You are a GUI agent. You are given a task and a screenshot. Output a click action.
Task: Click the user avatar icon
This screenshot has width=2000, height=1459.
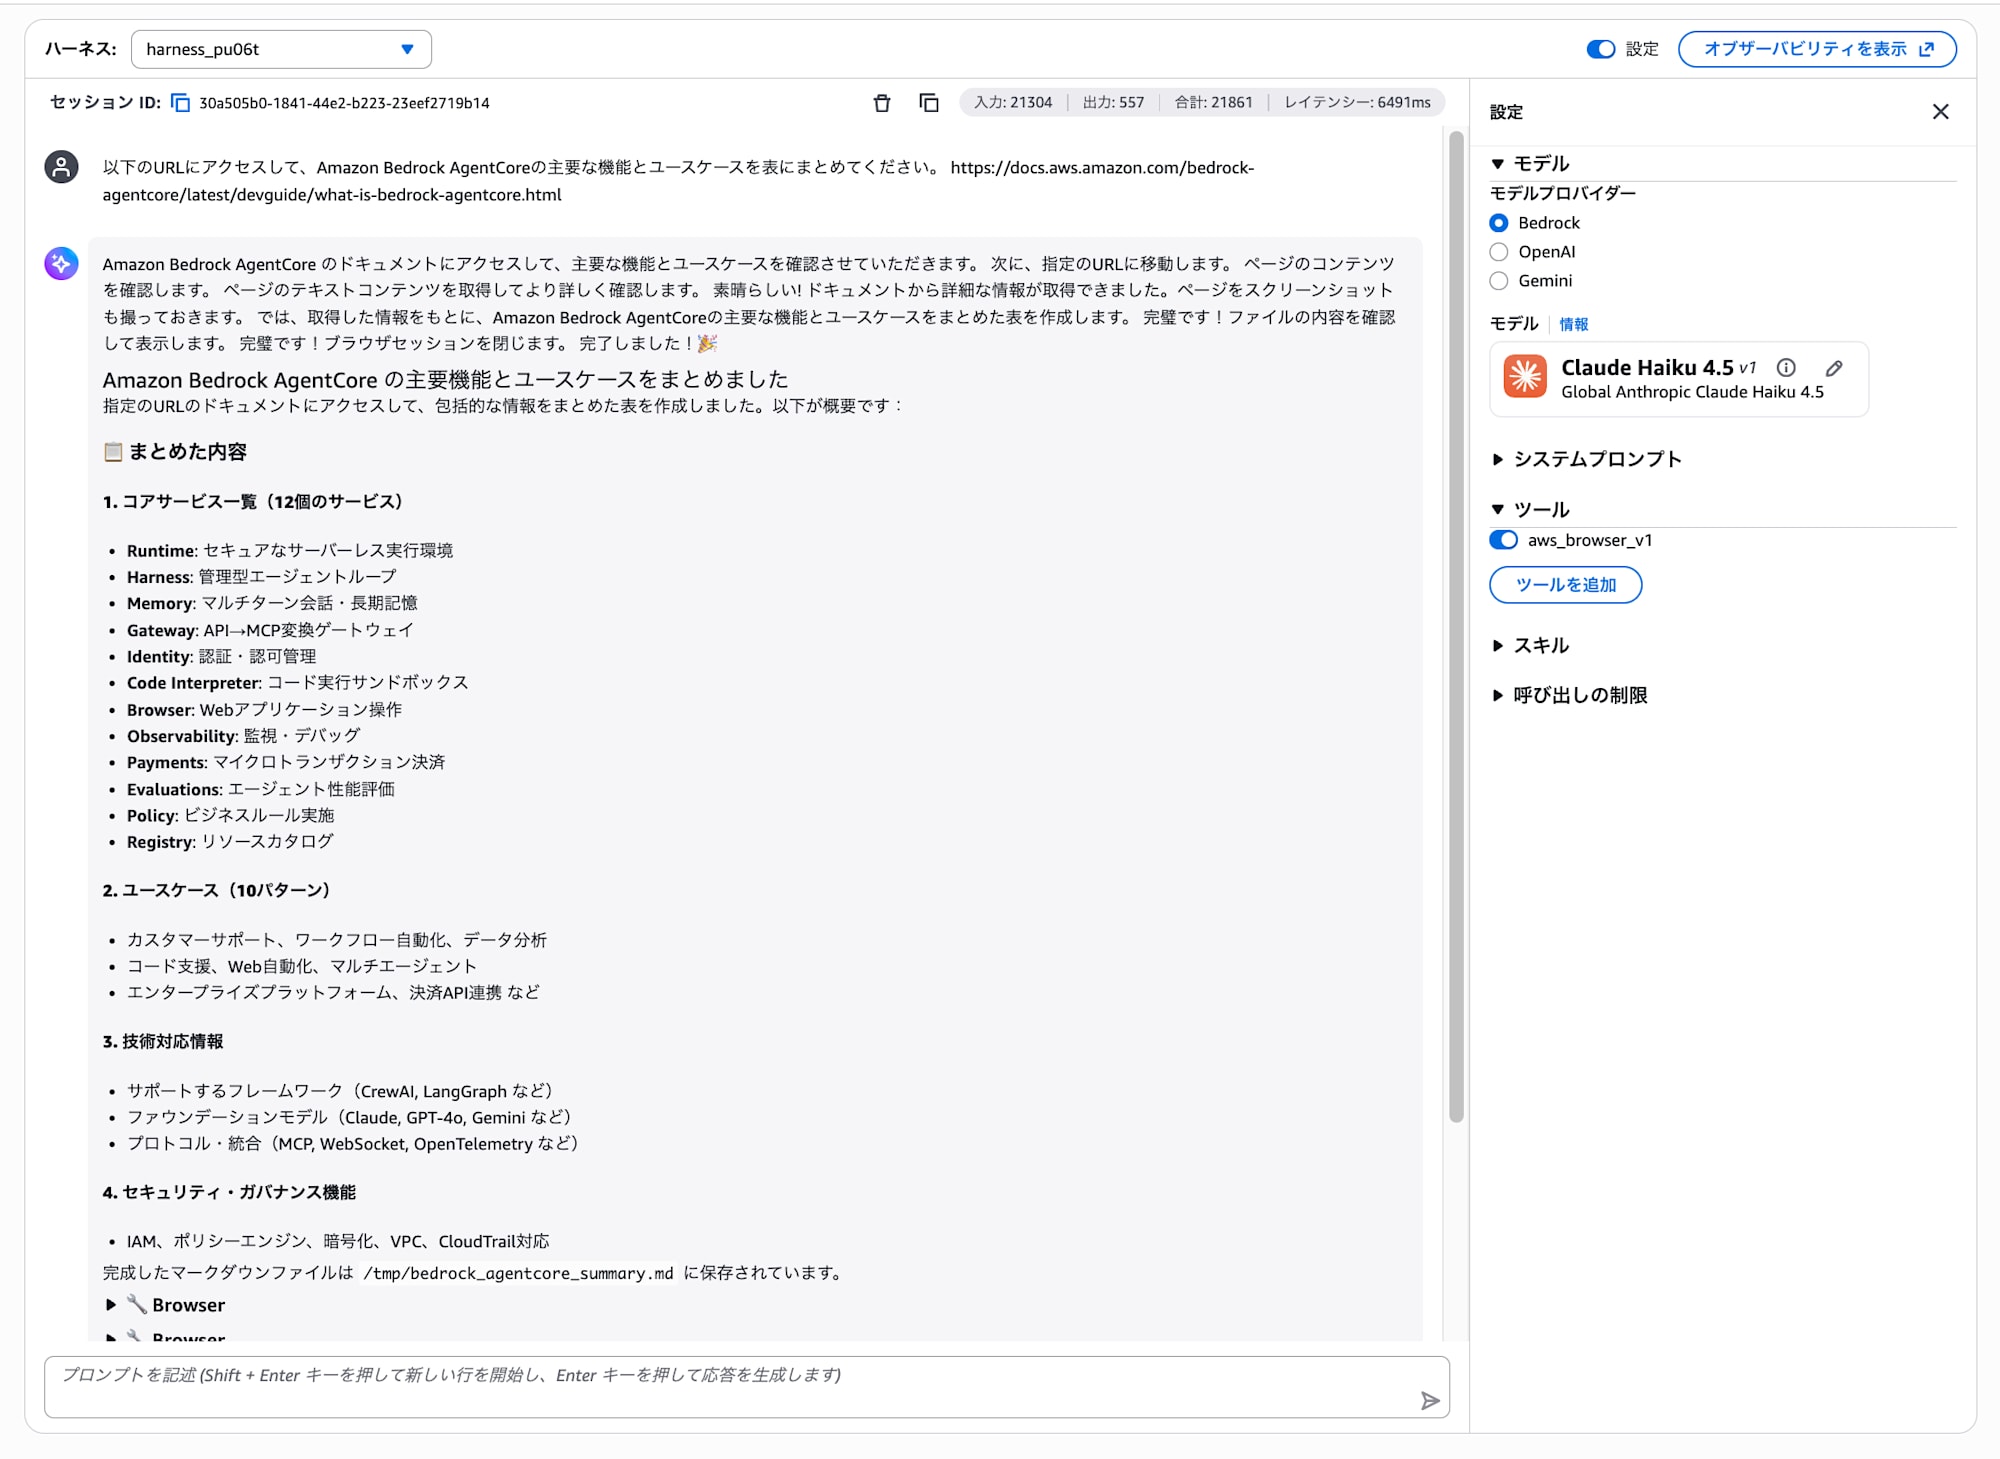point(62,167)
